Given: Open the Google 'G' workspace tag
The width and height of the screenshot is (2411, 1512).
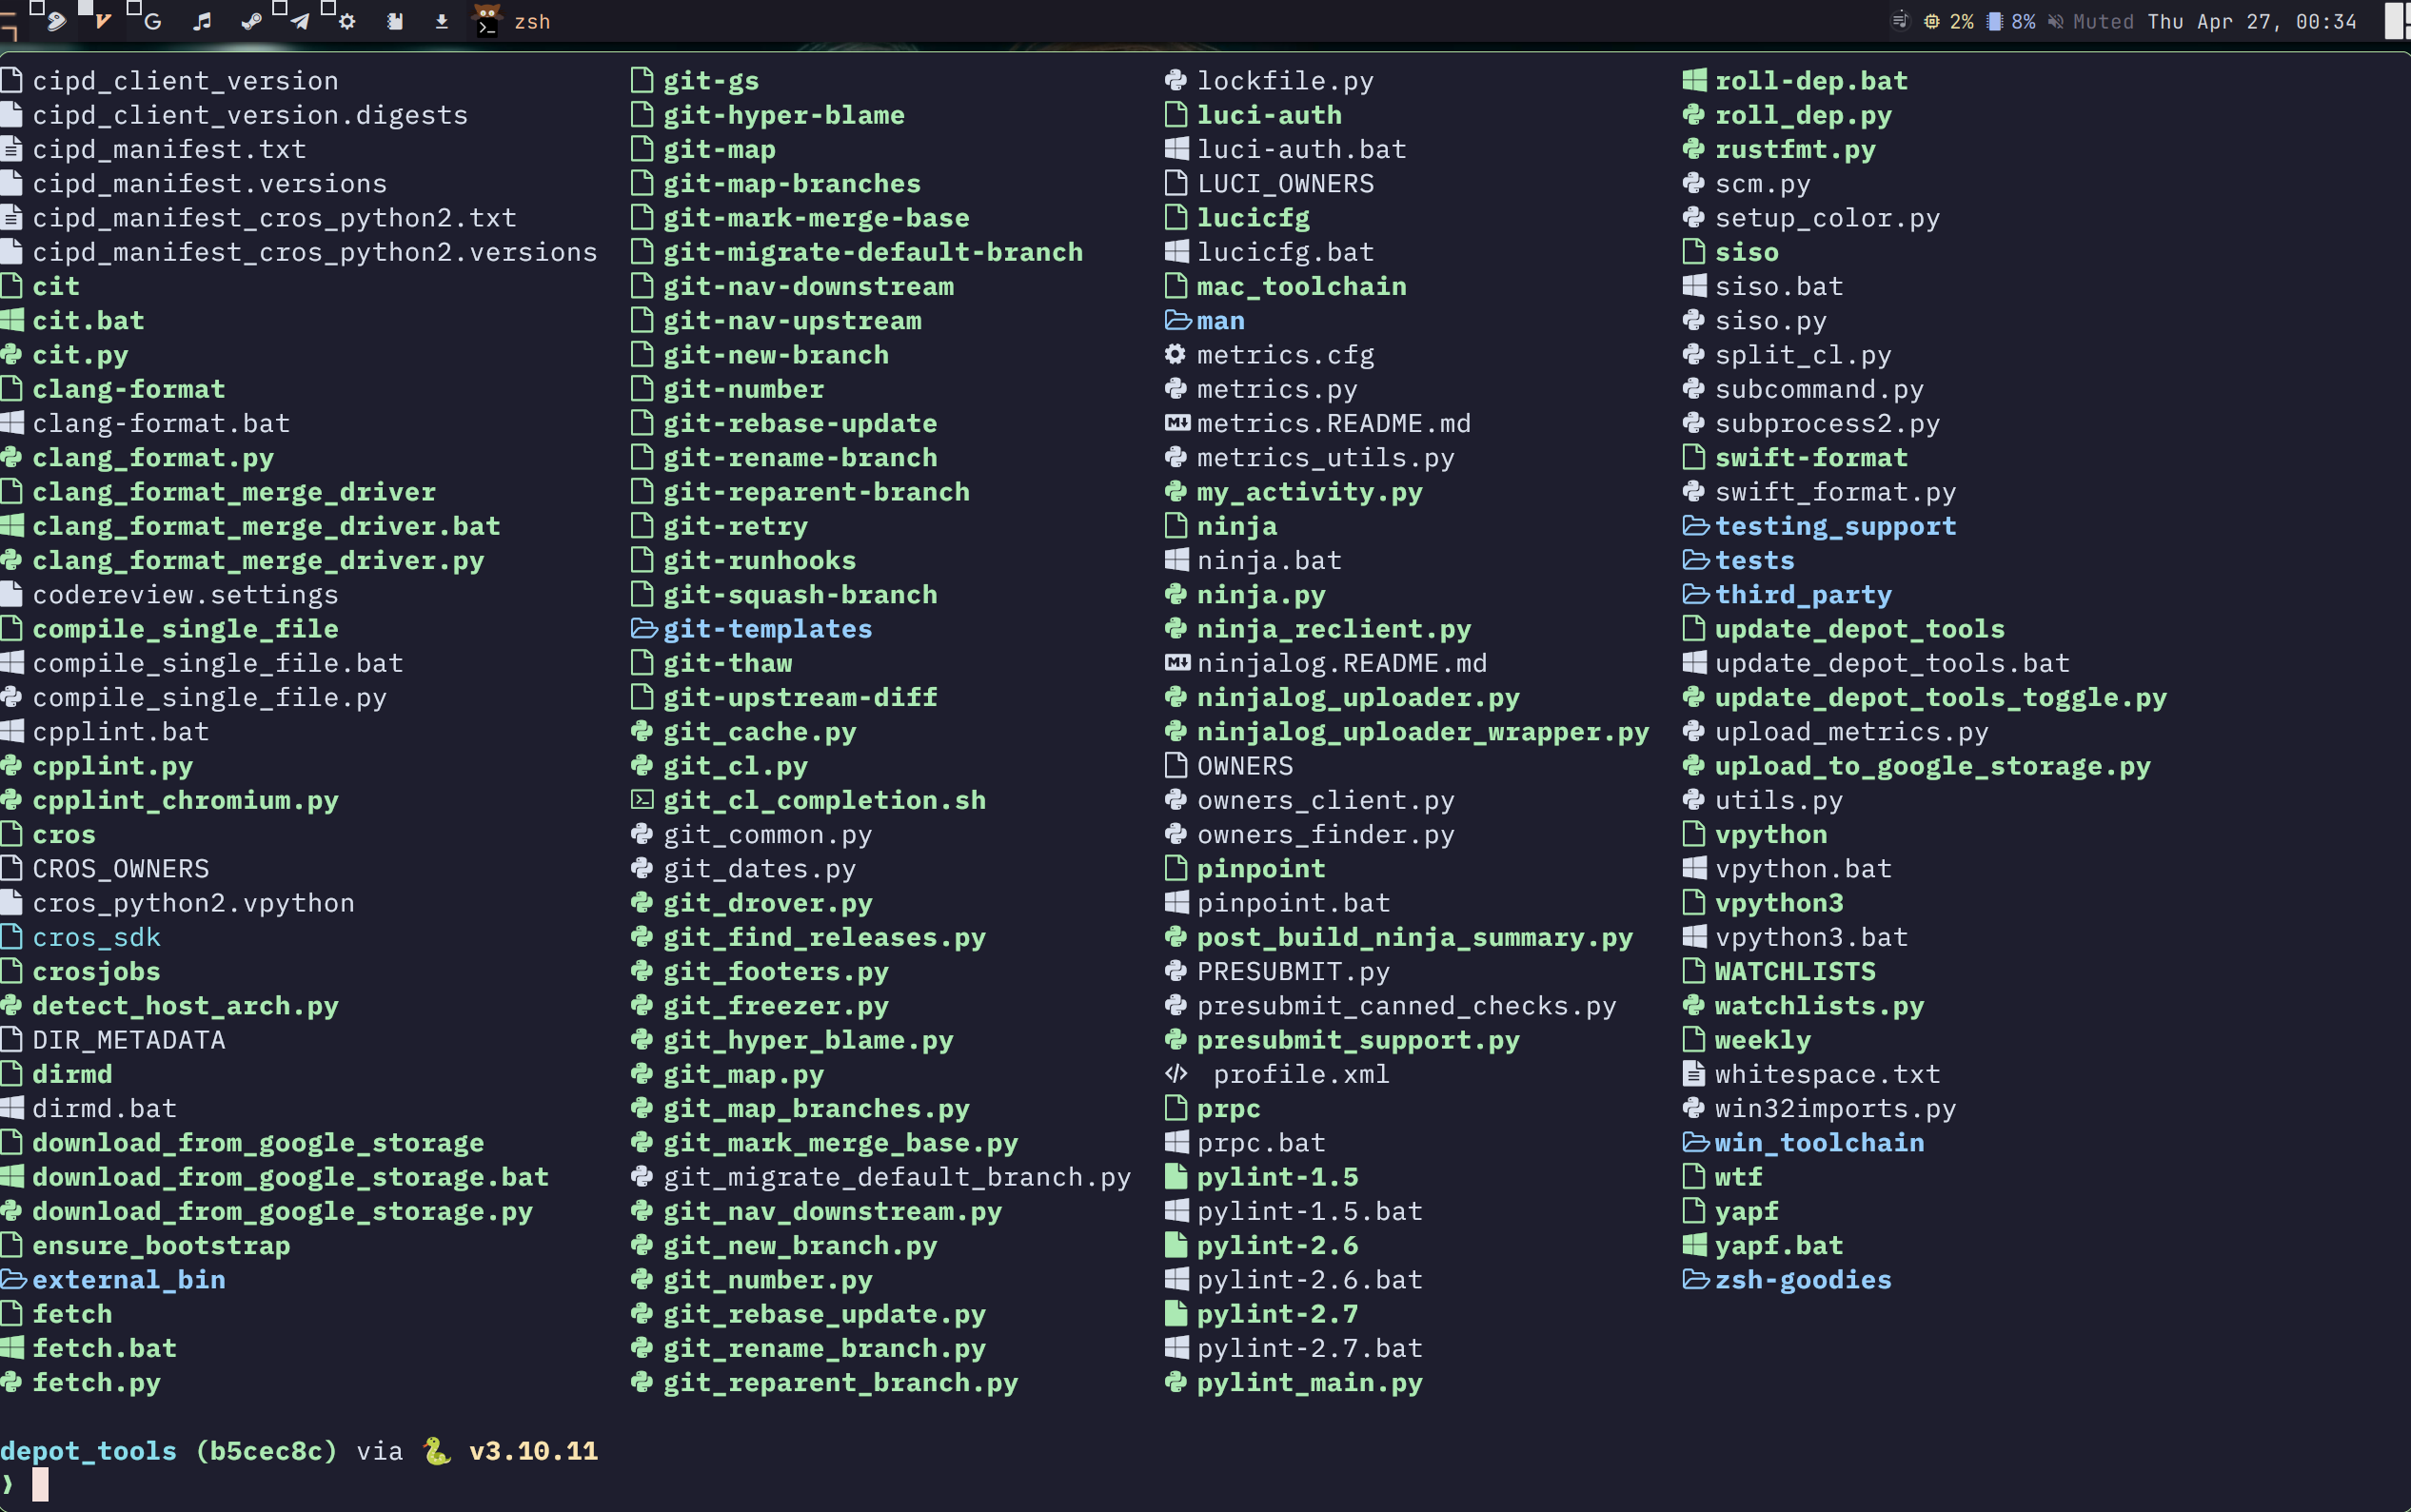Looking at the screenshot, I should 153,21.
